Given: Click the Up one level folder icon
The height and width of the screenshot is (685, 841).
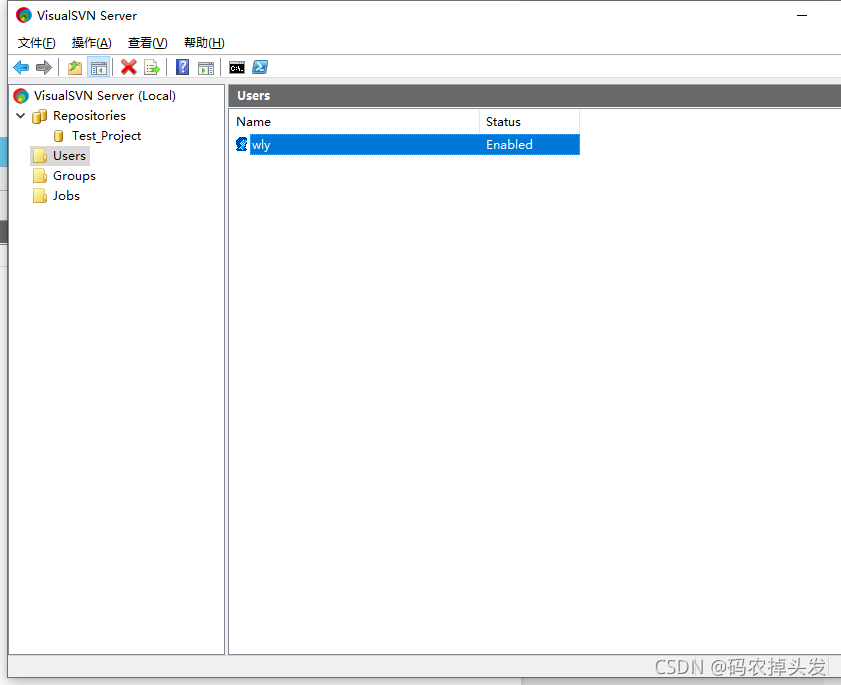Looking at the screenshot, I should 75,68.
